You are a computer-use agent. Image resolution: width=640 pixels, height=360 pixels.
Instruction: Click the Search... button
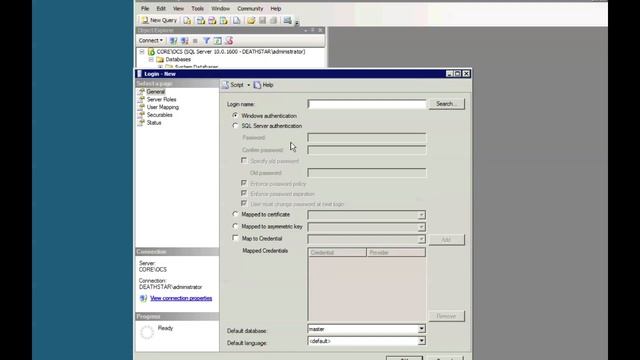pyautogui.click(x=447, y=104)
